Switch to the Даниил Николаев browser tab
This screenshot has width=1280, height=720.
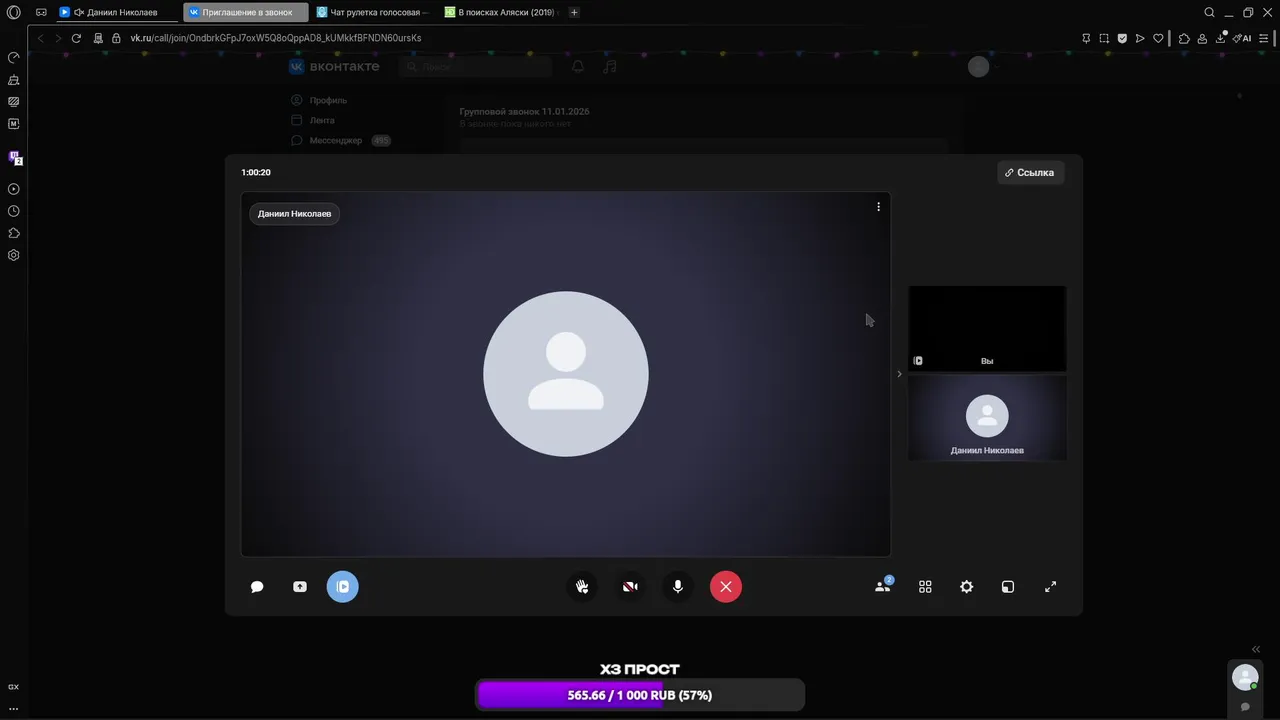(118, 12)
